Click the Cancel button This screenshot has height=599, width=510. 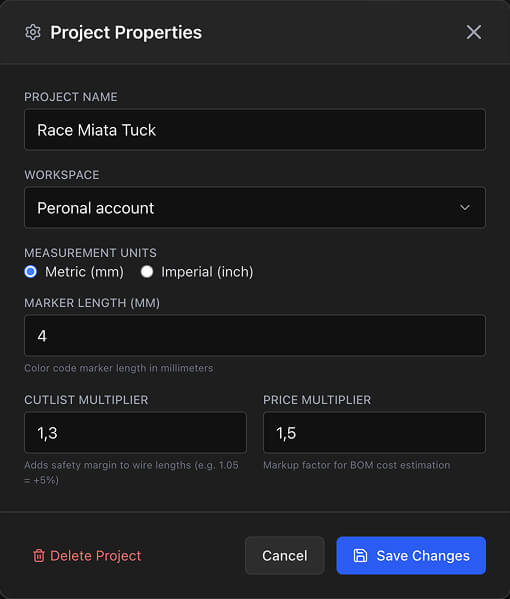pyautogui.click(x=285, y=555)
